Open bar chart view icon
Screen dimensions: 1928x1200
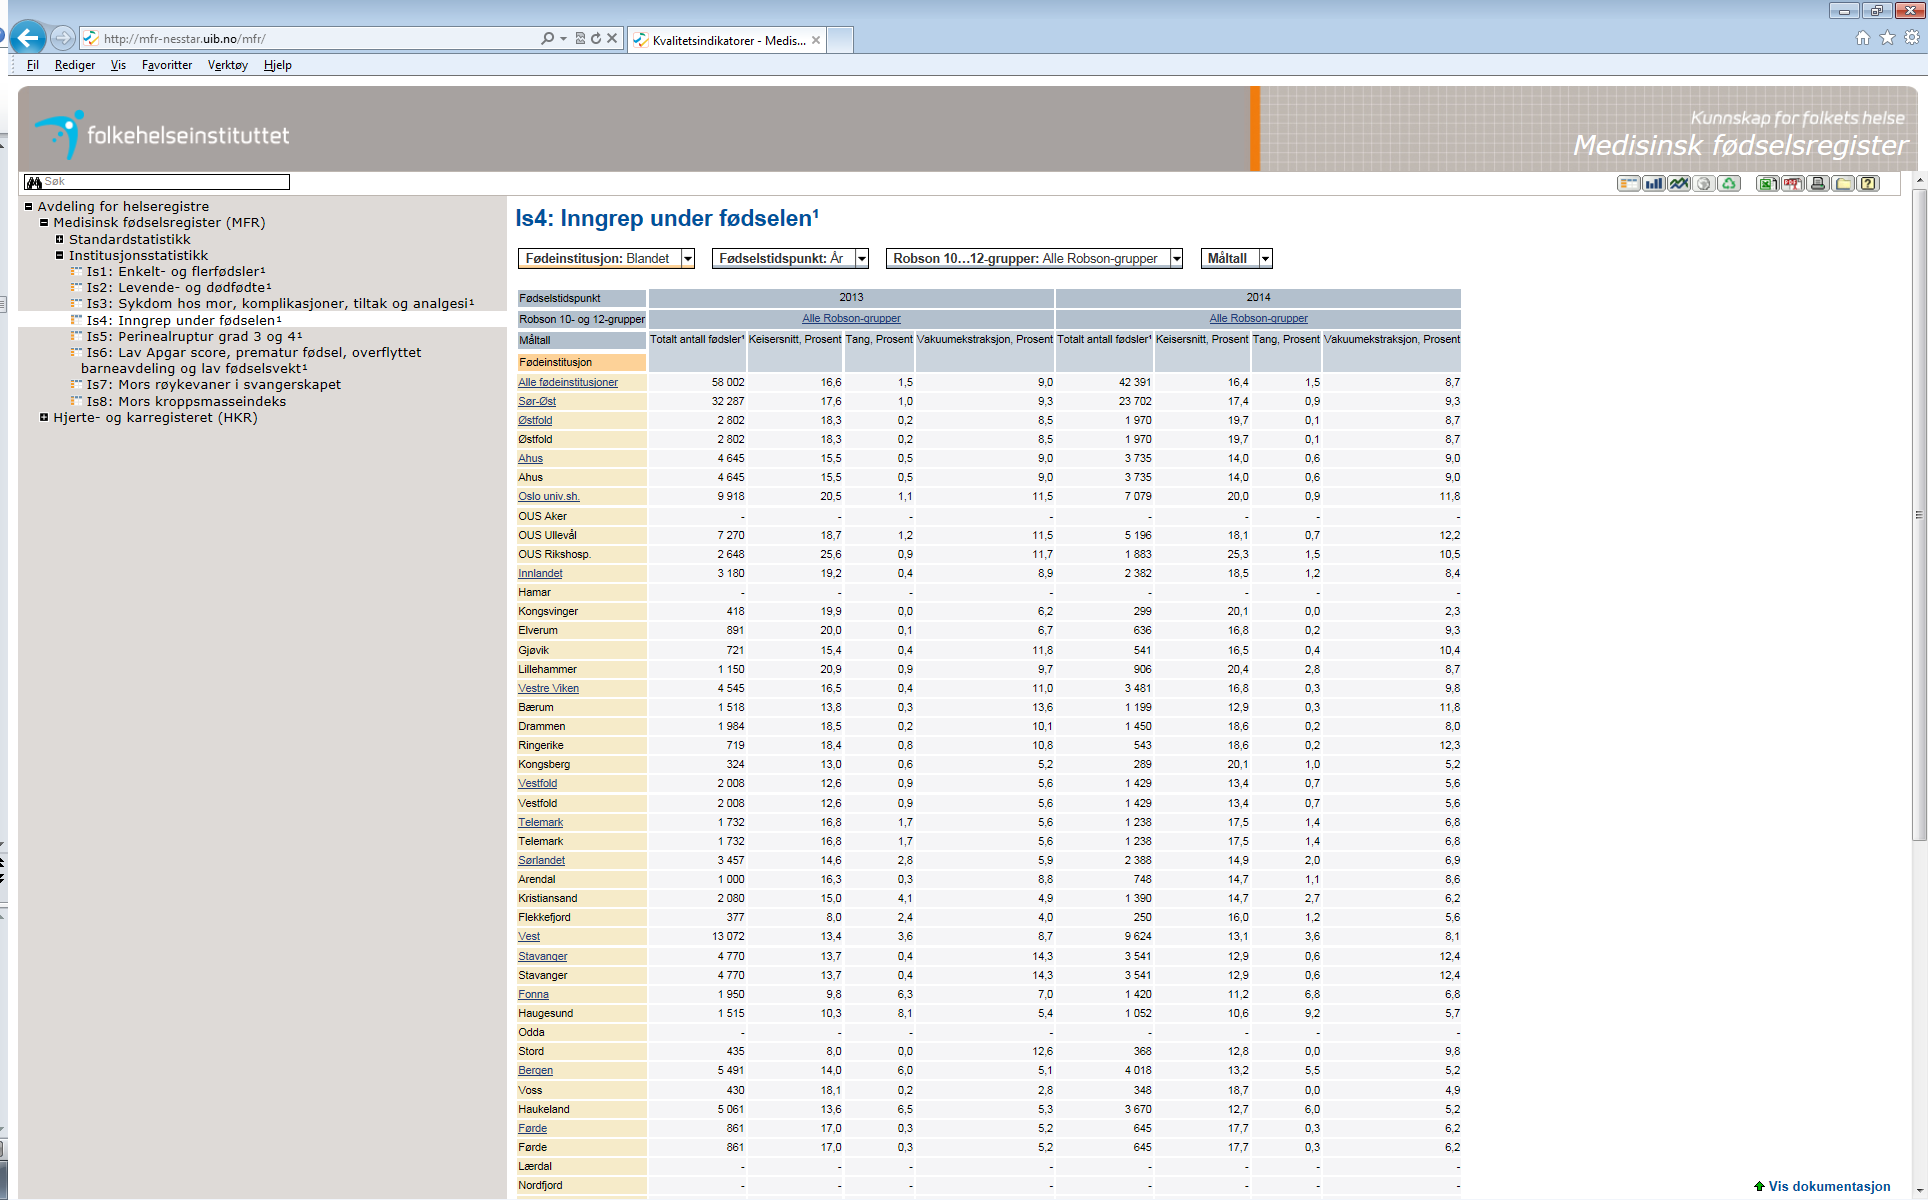(1654, 183)
